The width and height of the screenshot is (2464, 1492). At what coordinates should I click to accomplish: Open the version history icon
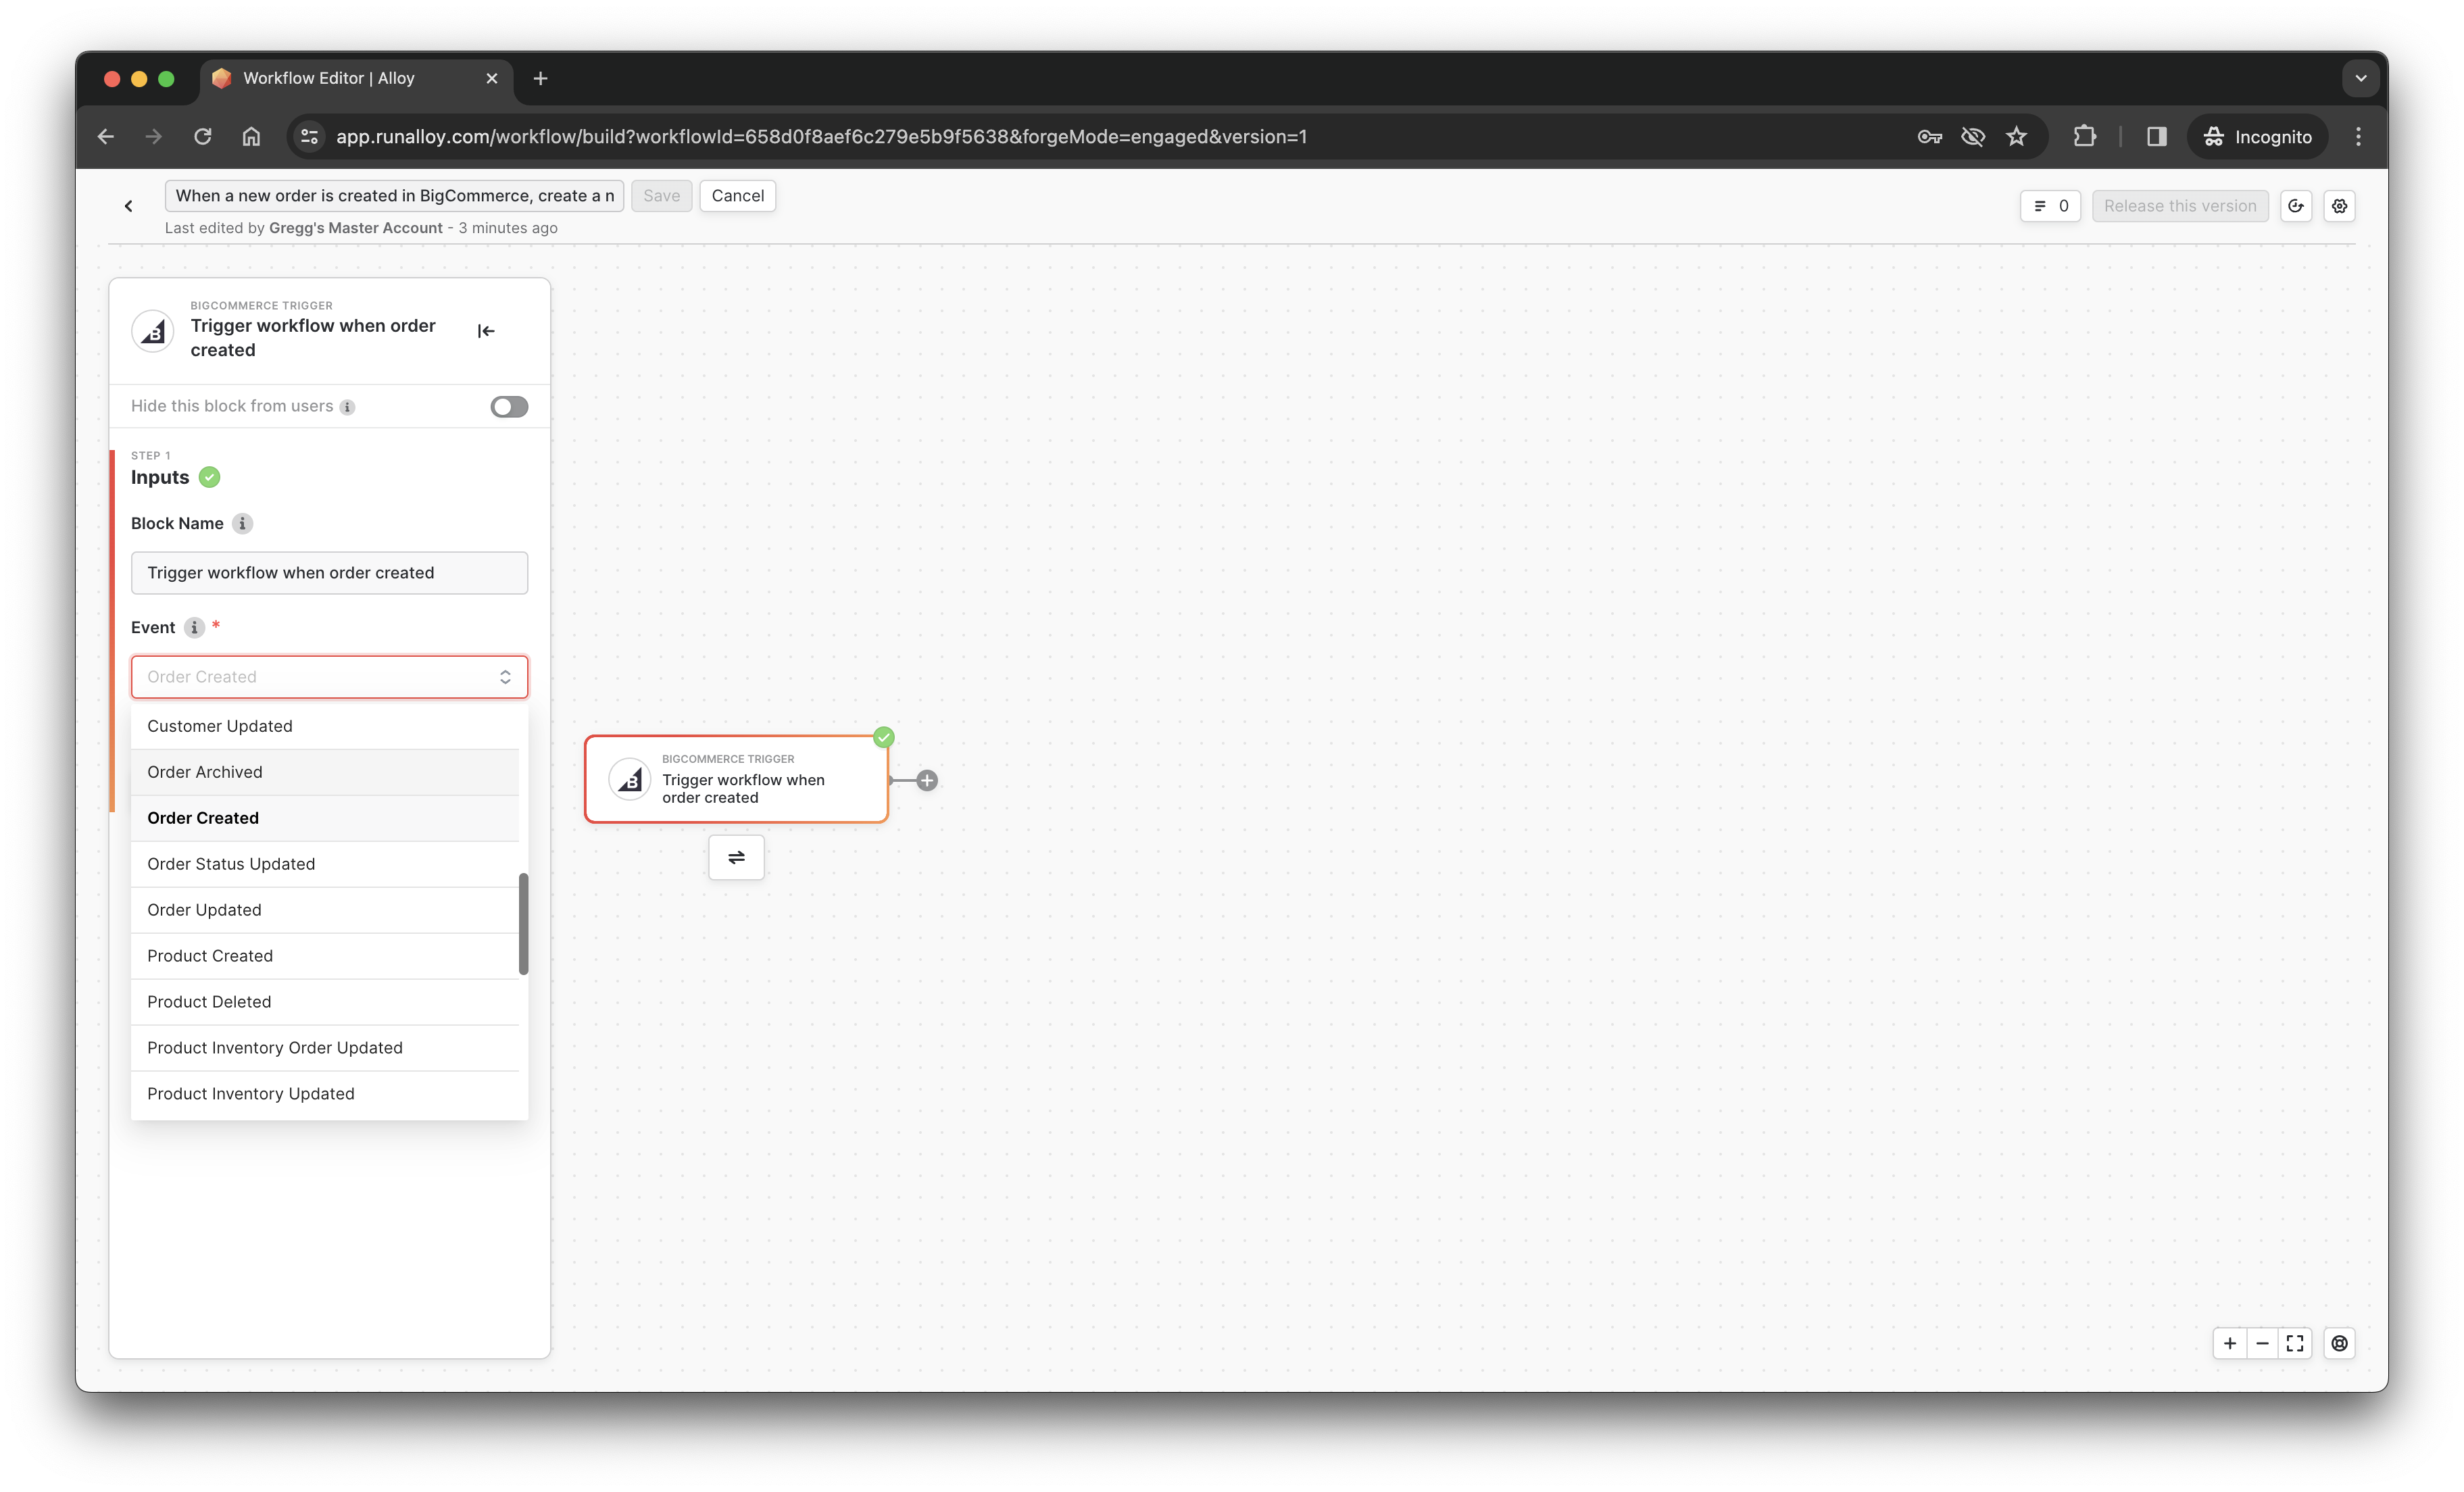pyautogui.click(x=2296, y=206)
